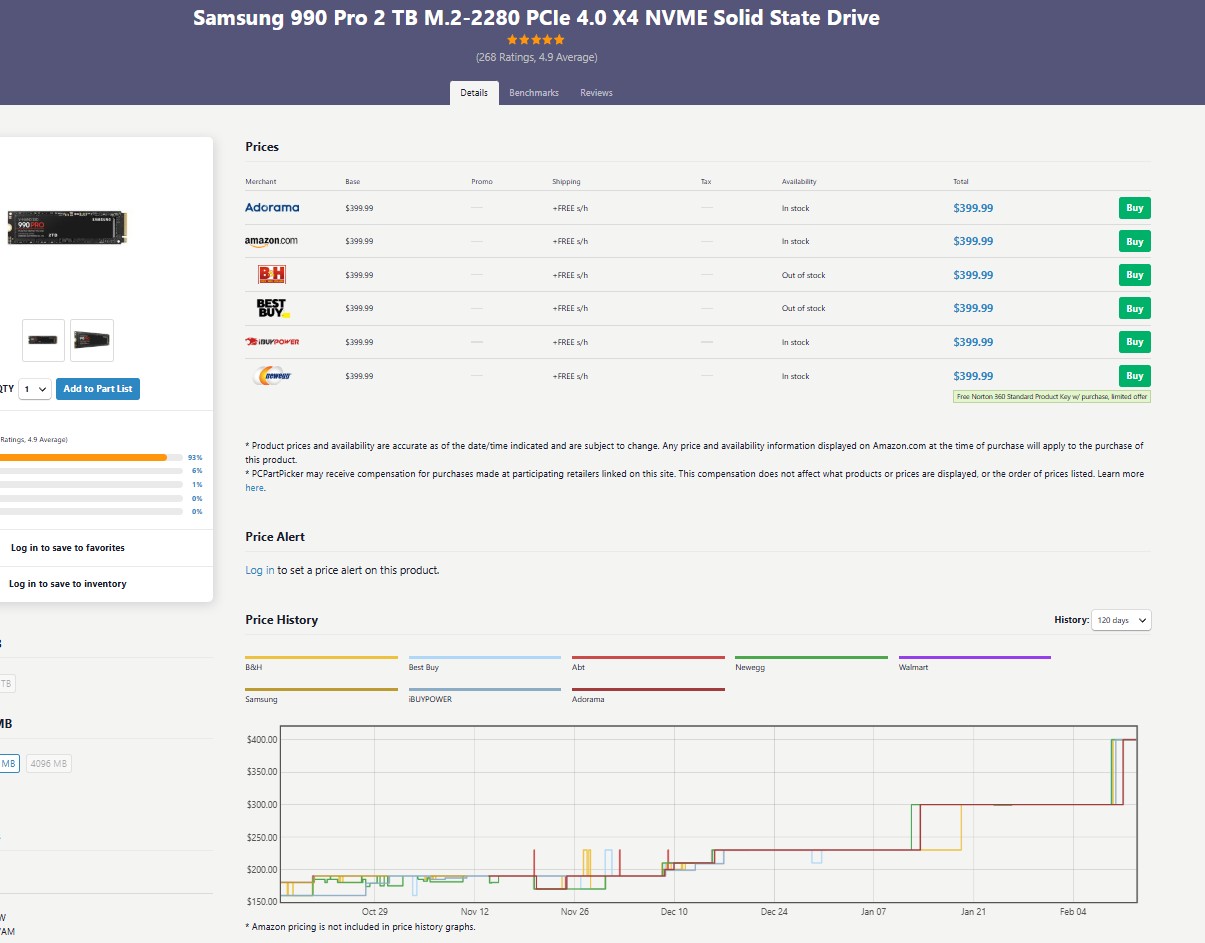Click Buy in the Best Buy row
Viewport: 1205px width, 943px height.
pos(1135,308)
